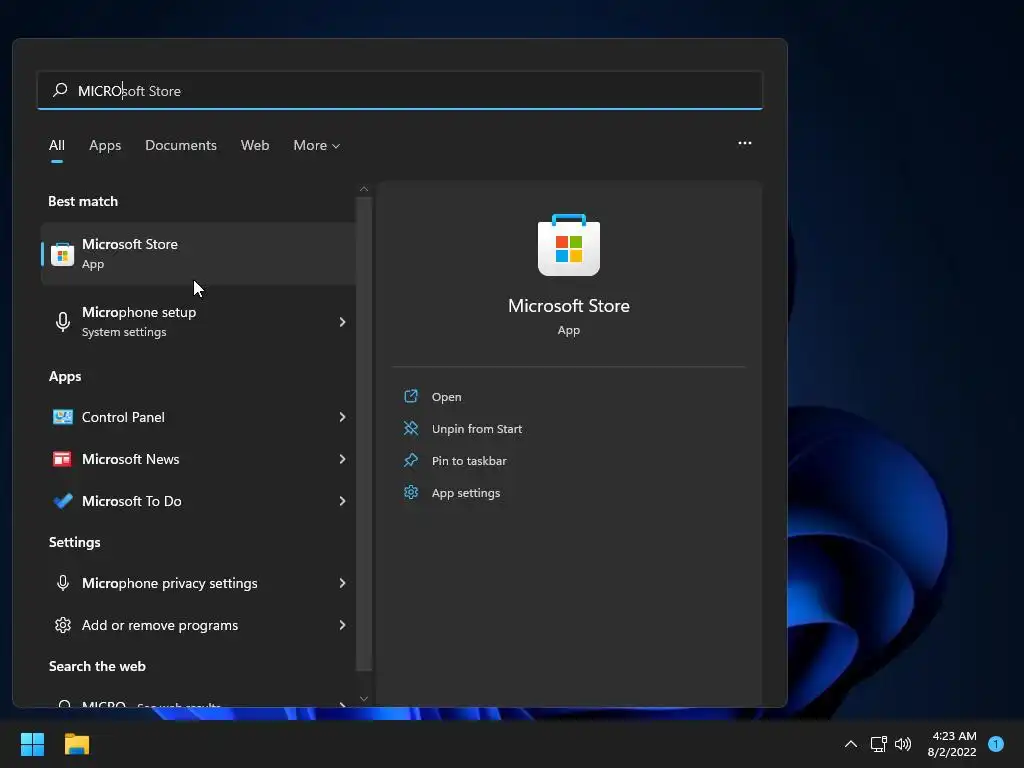
Task: Click the Microphone setup result text
Action: click(139, 312)
